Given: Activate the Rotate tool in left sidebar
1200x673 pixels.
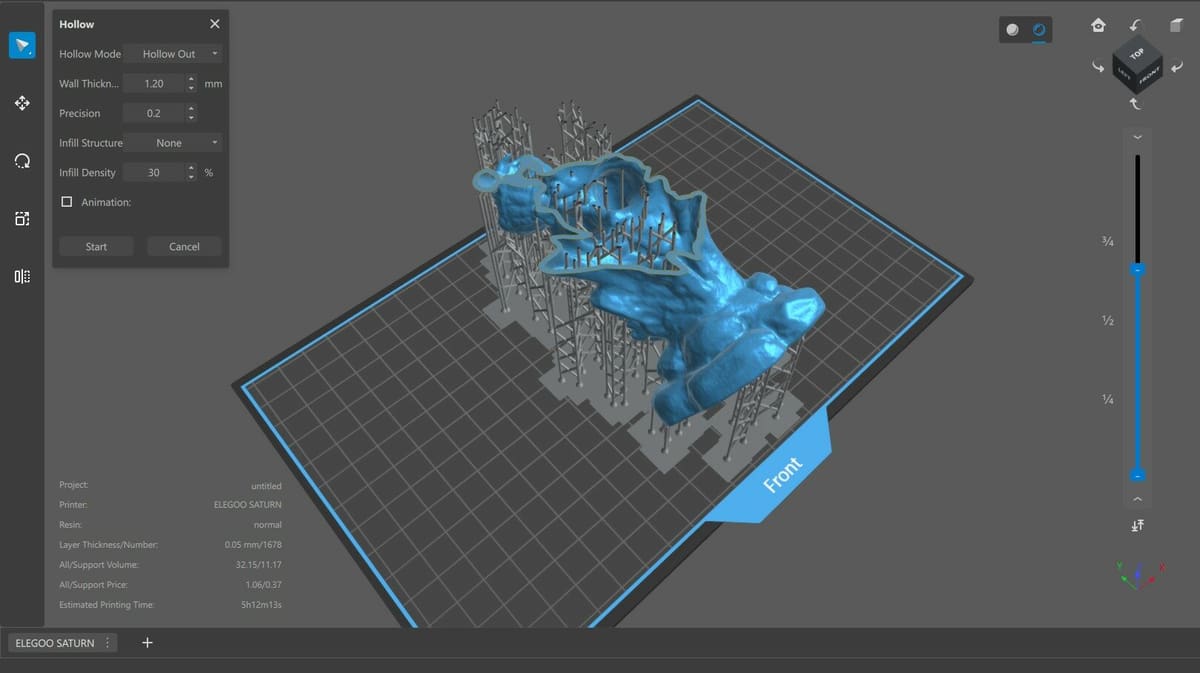Looking at the screenshot, I should pos(22,161).
